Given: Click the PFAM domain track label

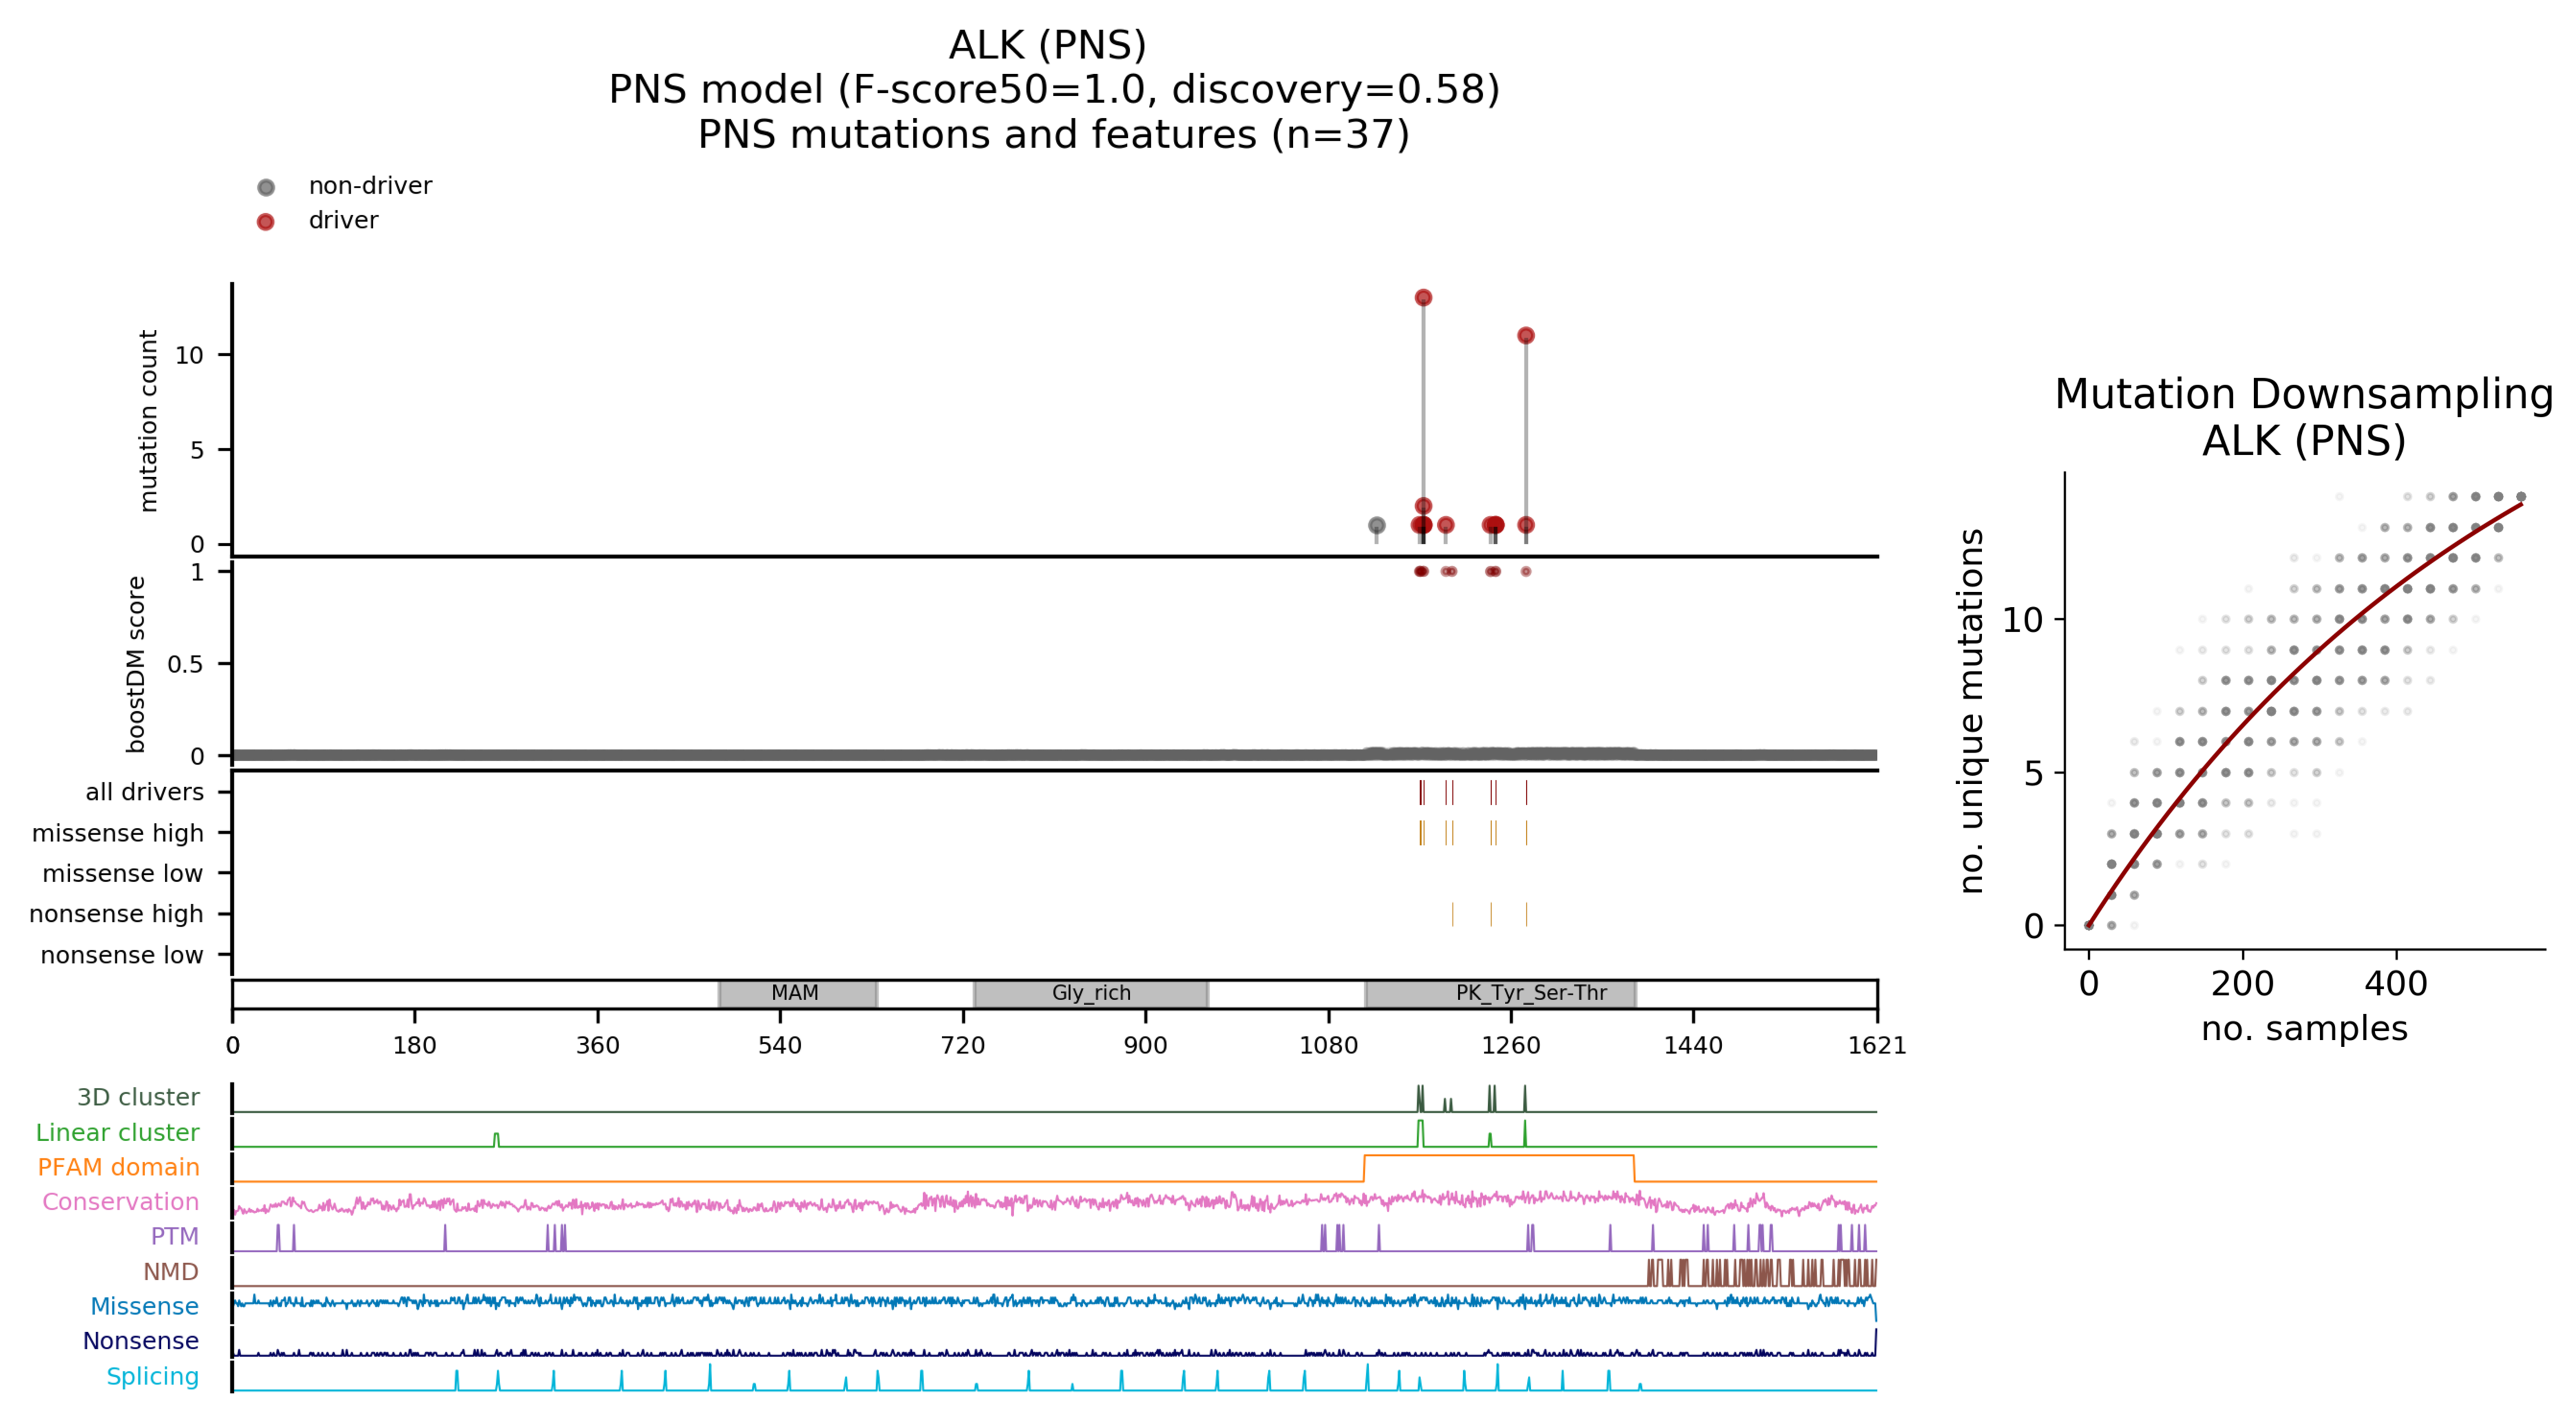Looking at the screenshot, I should (x=118, y=1167).
